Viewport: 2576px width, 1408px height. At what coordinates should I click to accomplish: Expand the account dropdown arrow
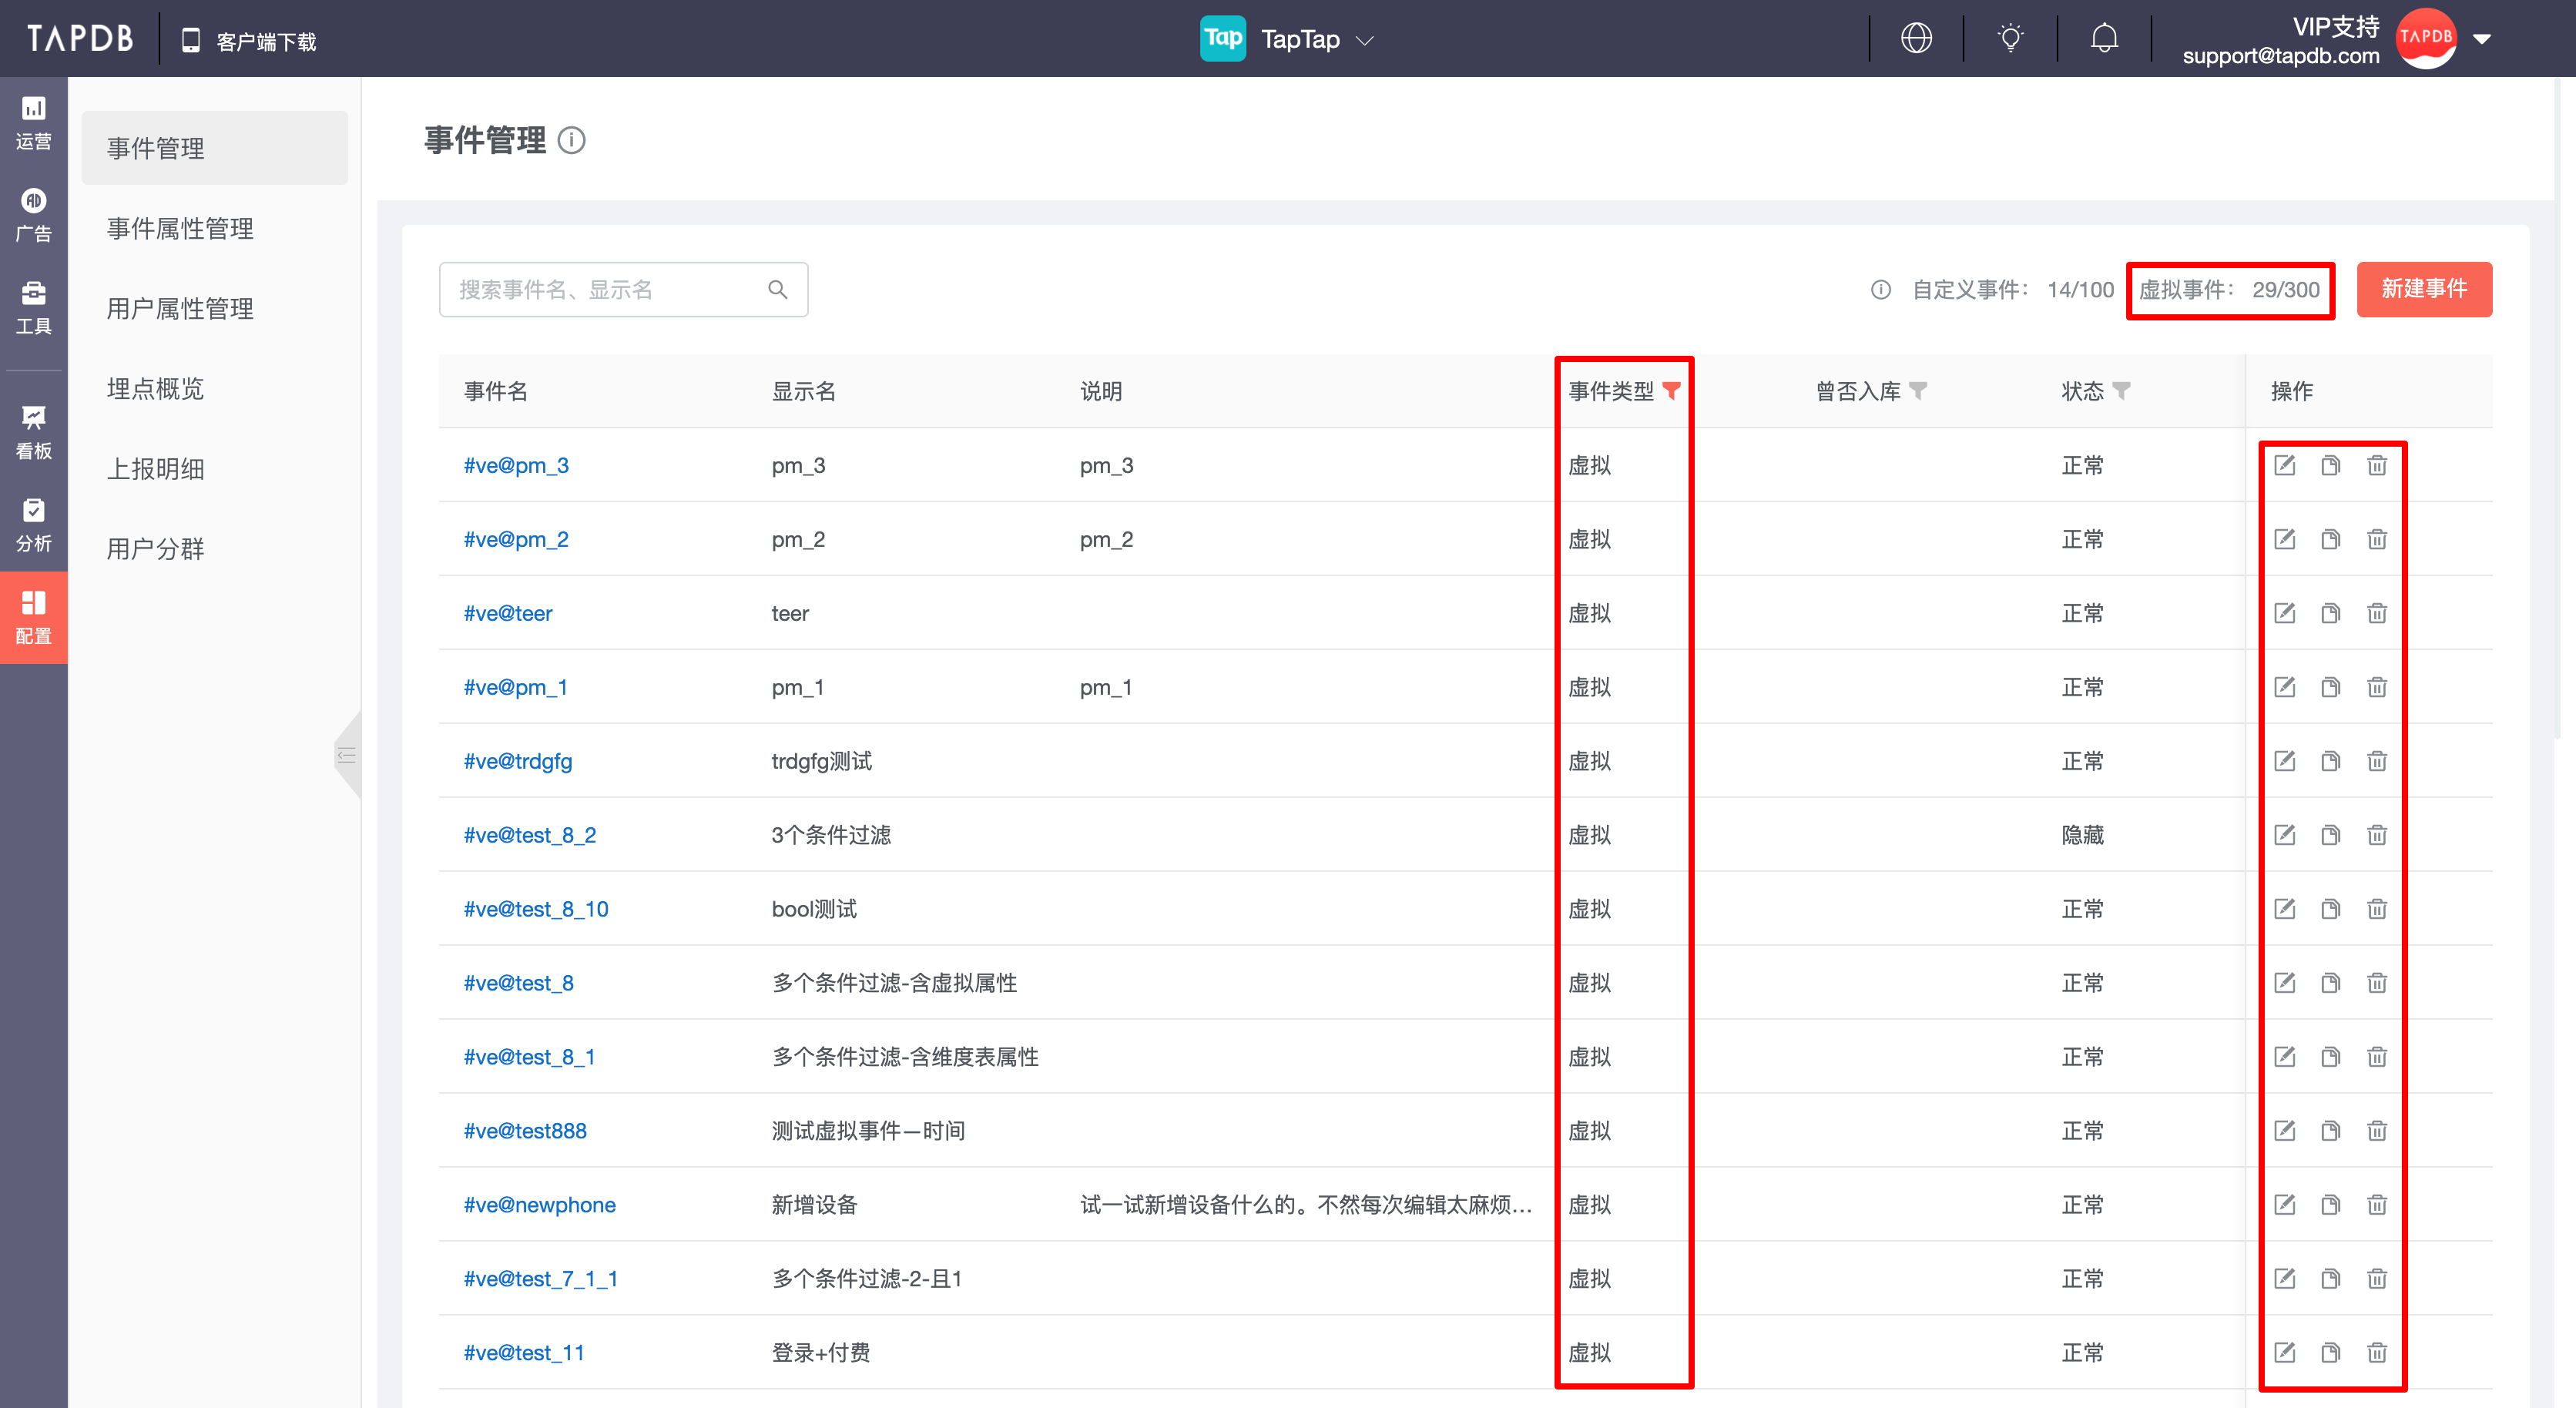[x=2481, y=40]
